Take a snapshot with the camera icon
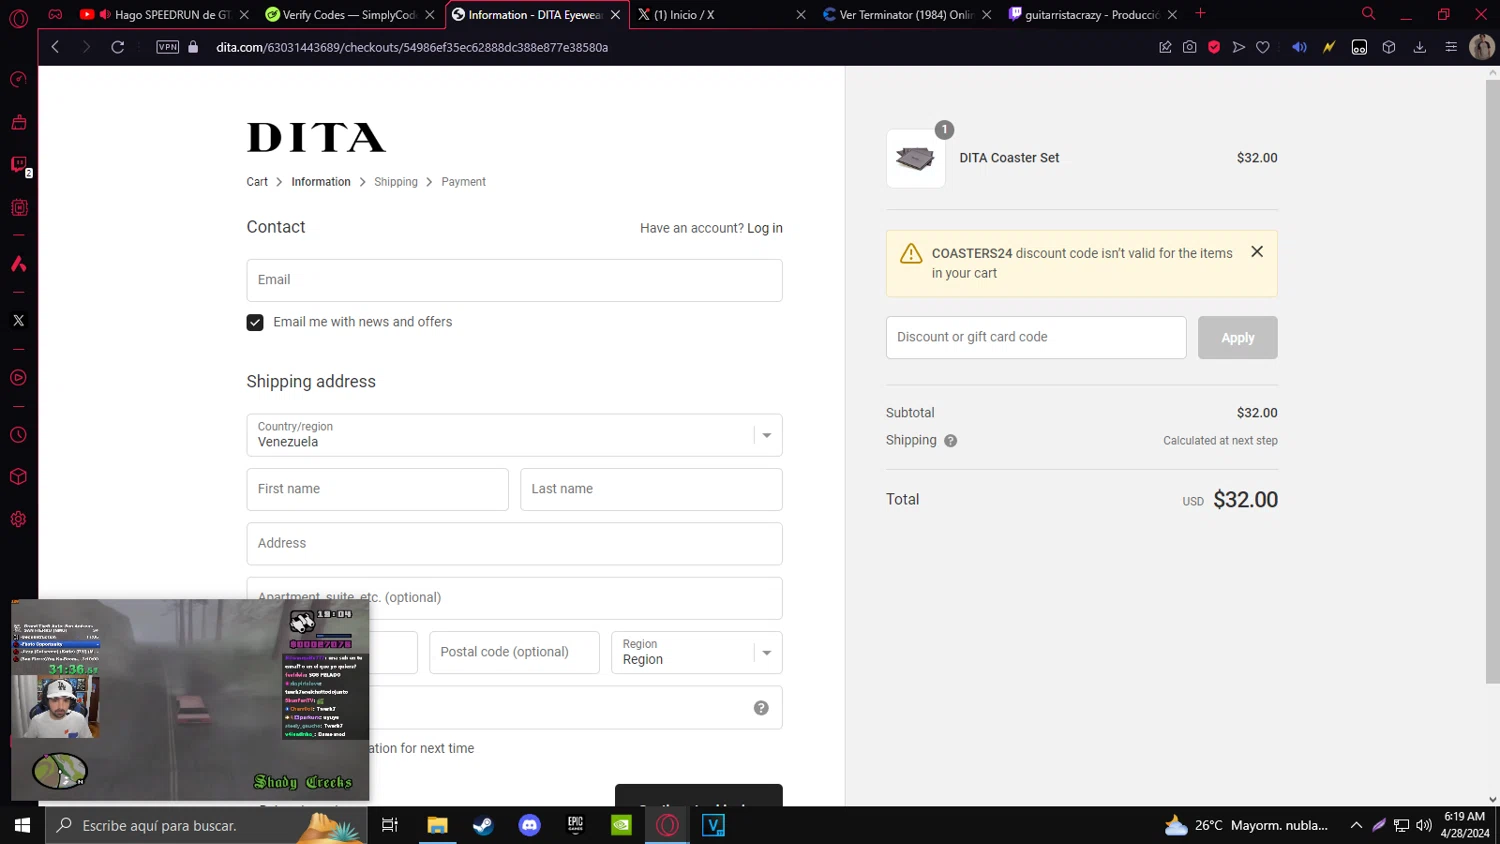The height and width of the screenshot is (844, 1500). coord(1189,47)
